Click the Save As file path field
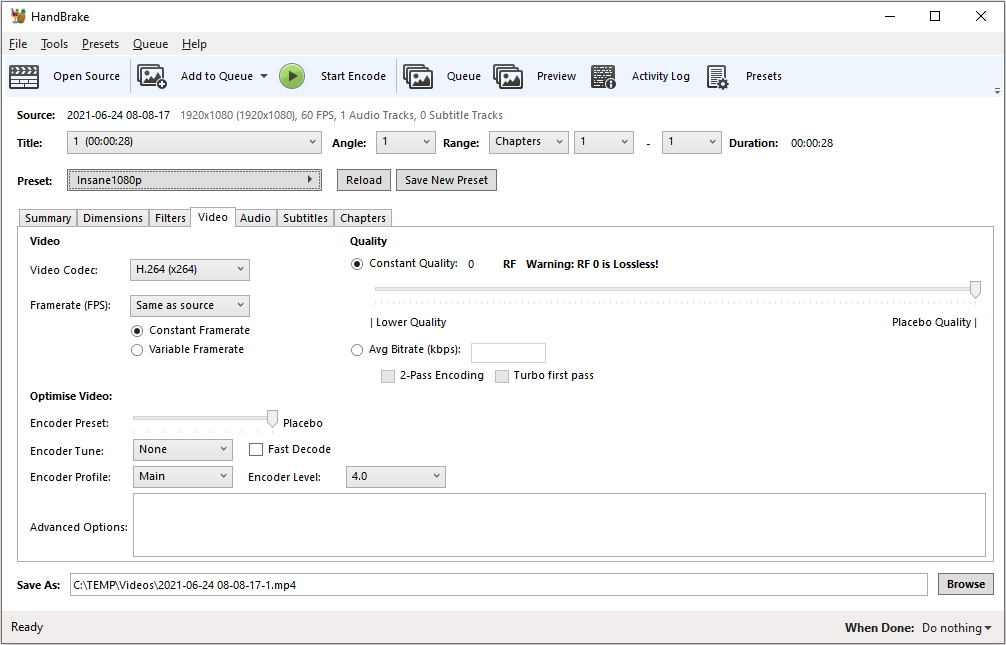Viewport: 1006px width, 645px height. pos(499,585)
